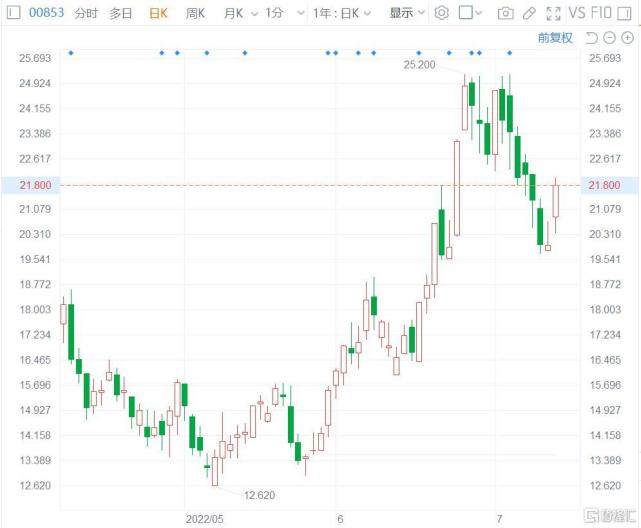
Task: Expand the 月K period dropdown arrow
Action: click(254, 14)
